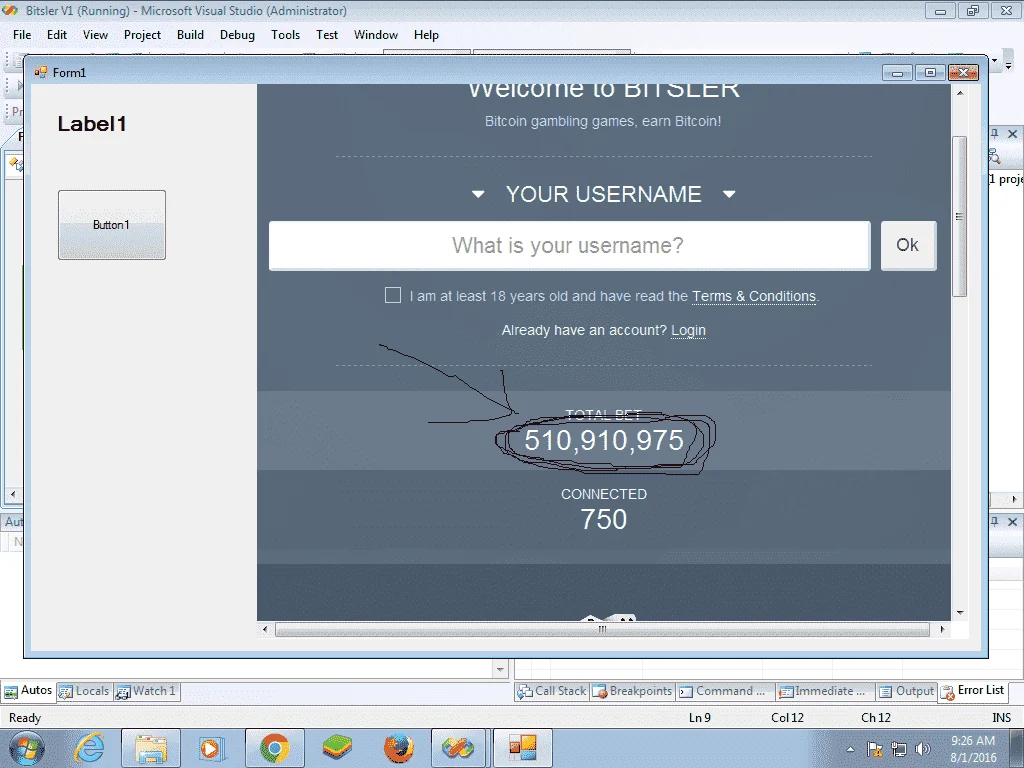The width and height of the screenshot is (1024, 768).
Task: Close the lower right Visual Studio panel
Action: point(1012,522)
